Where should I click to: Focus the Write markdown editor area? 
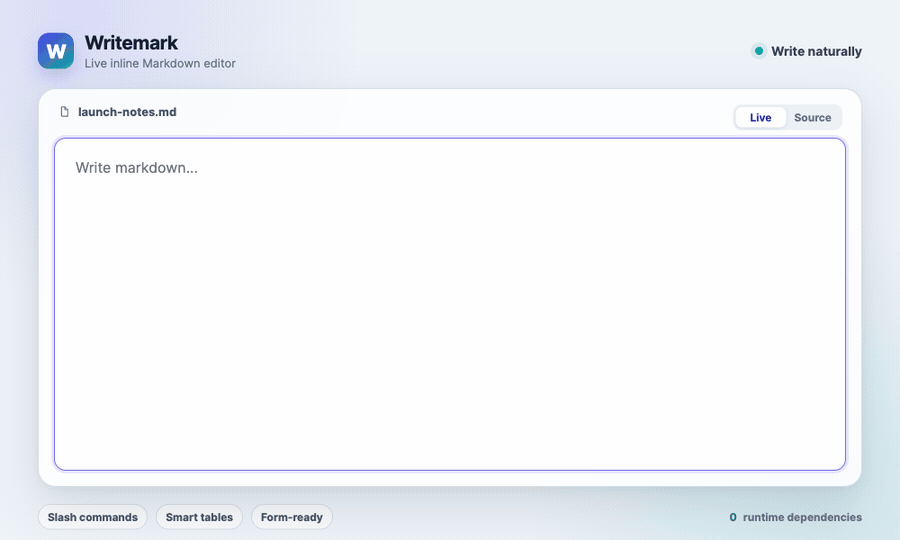(x=450, y=304)
